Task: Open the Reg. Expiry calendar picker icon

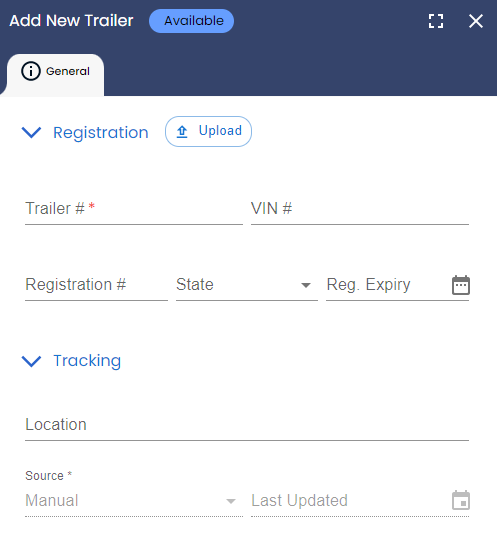Action: pyautogui.click(x=461, y=285)
